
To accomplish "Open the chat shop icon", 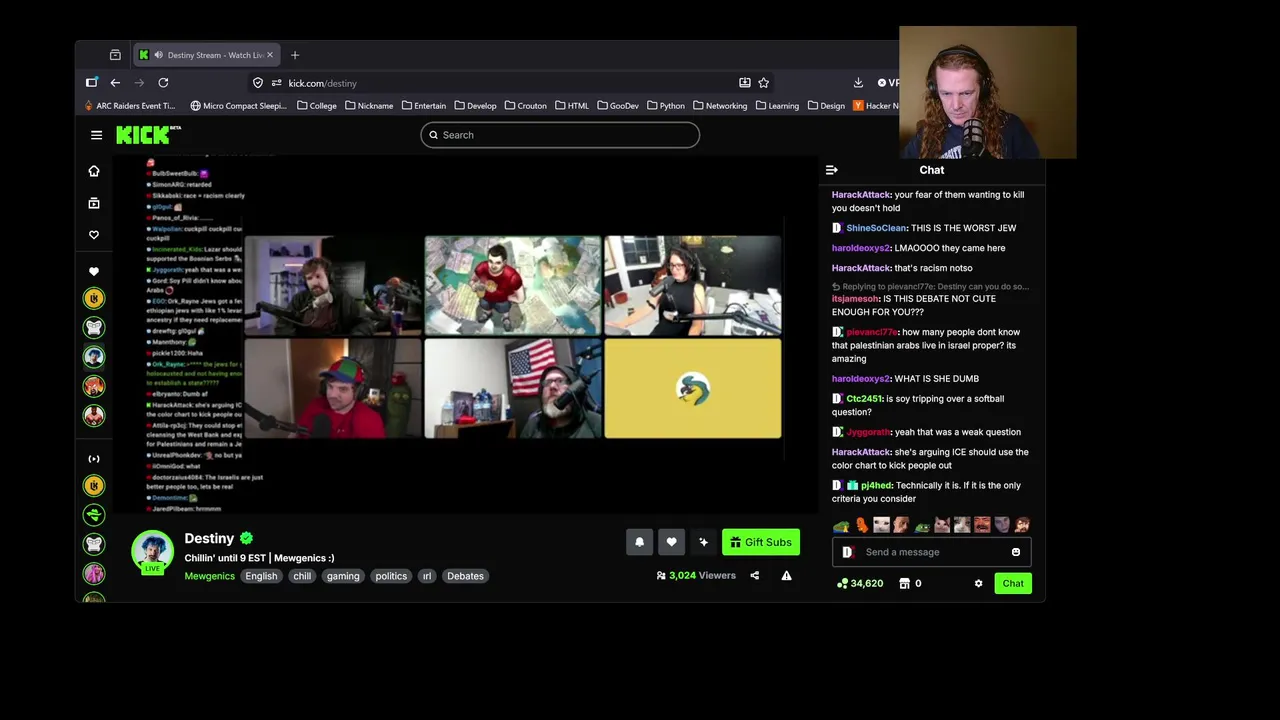I will coord(905,583).
